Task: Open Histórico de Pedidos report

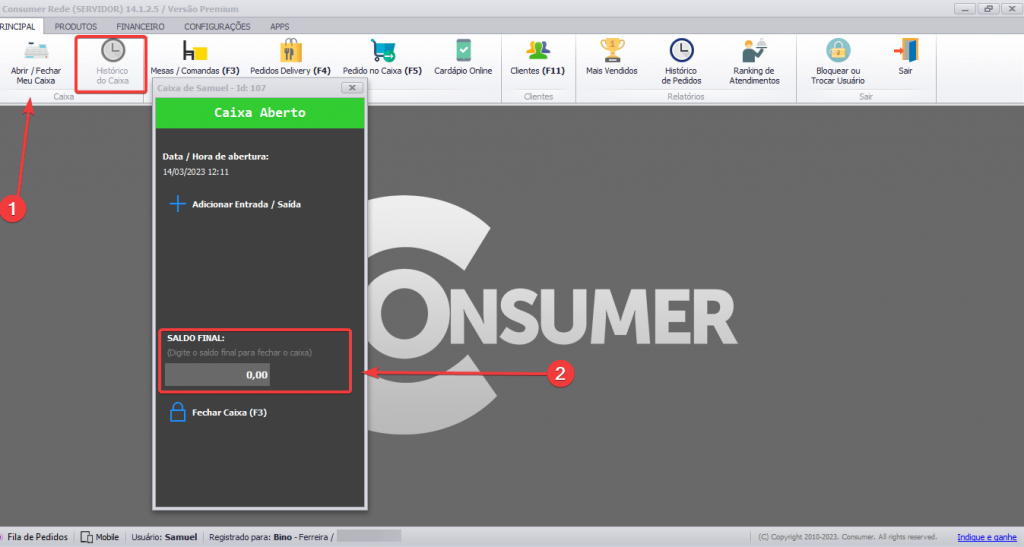Action: pos(681,60)
